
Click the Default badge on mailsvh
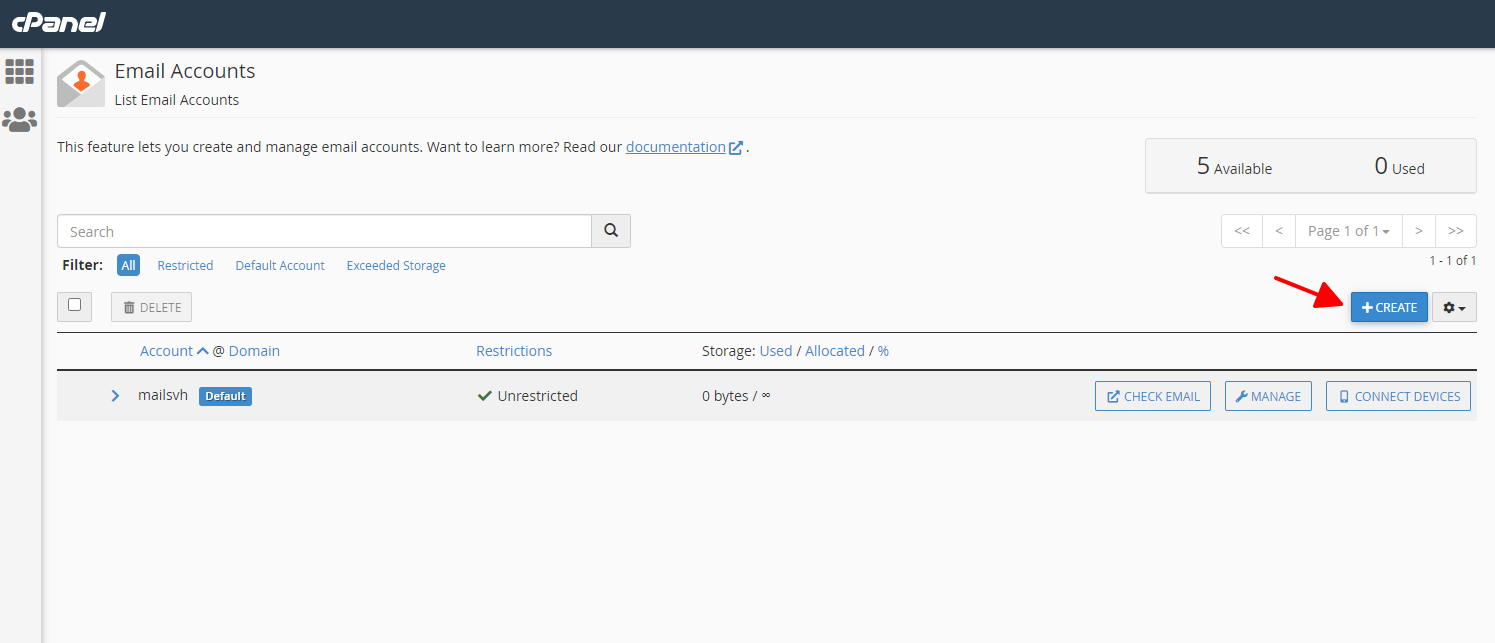225,396
